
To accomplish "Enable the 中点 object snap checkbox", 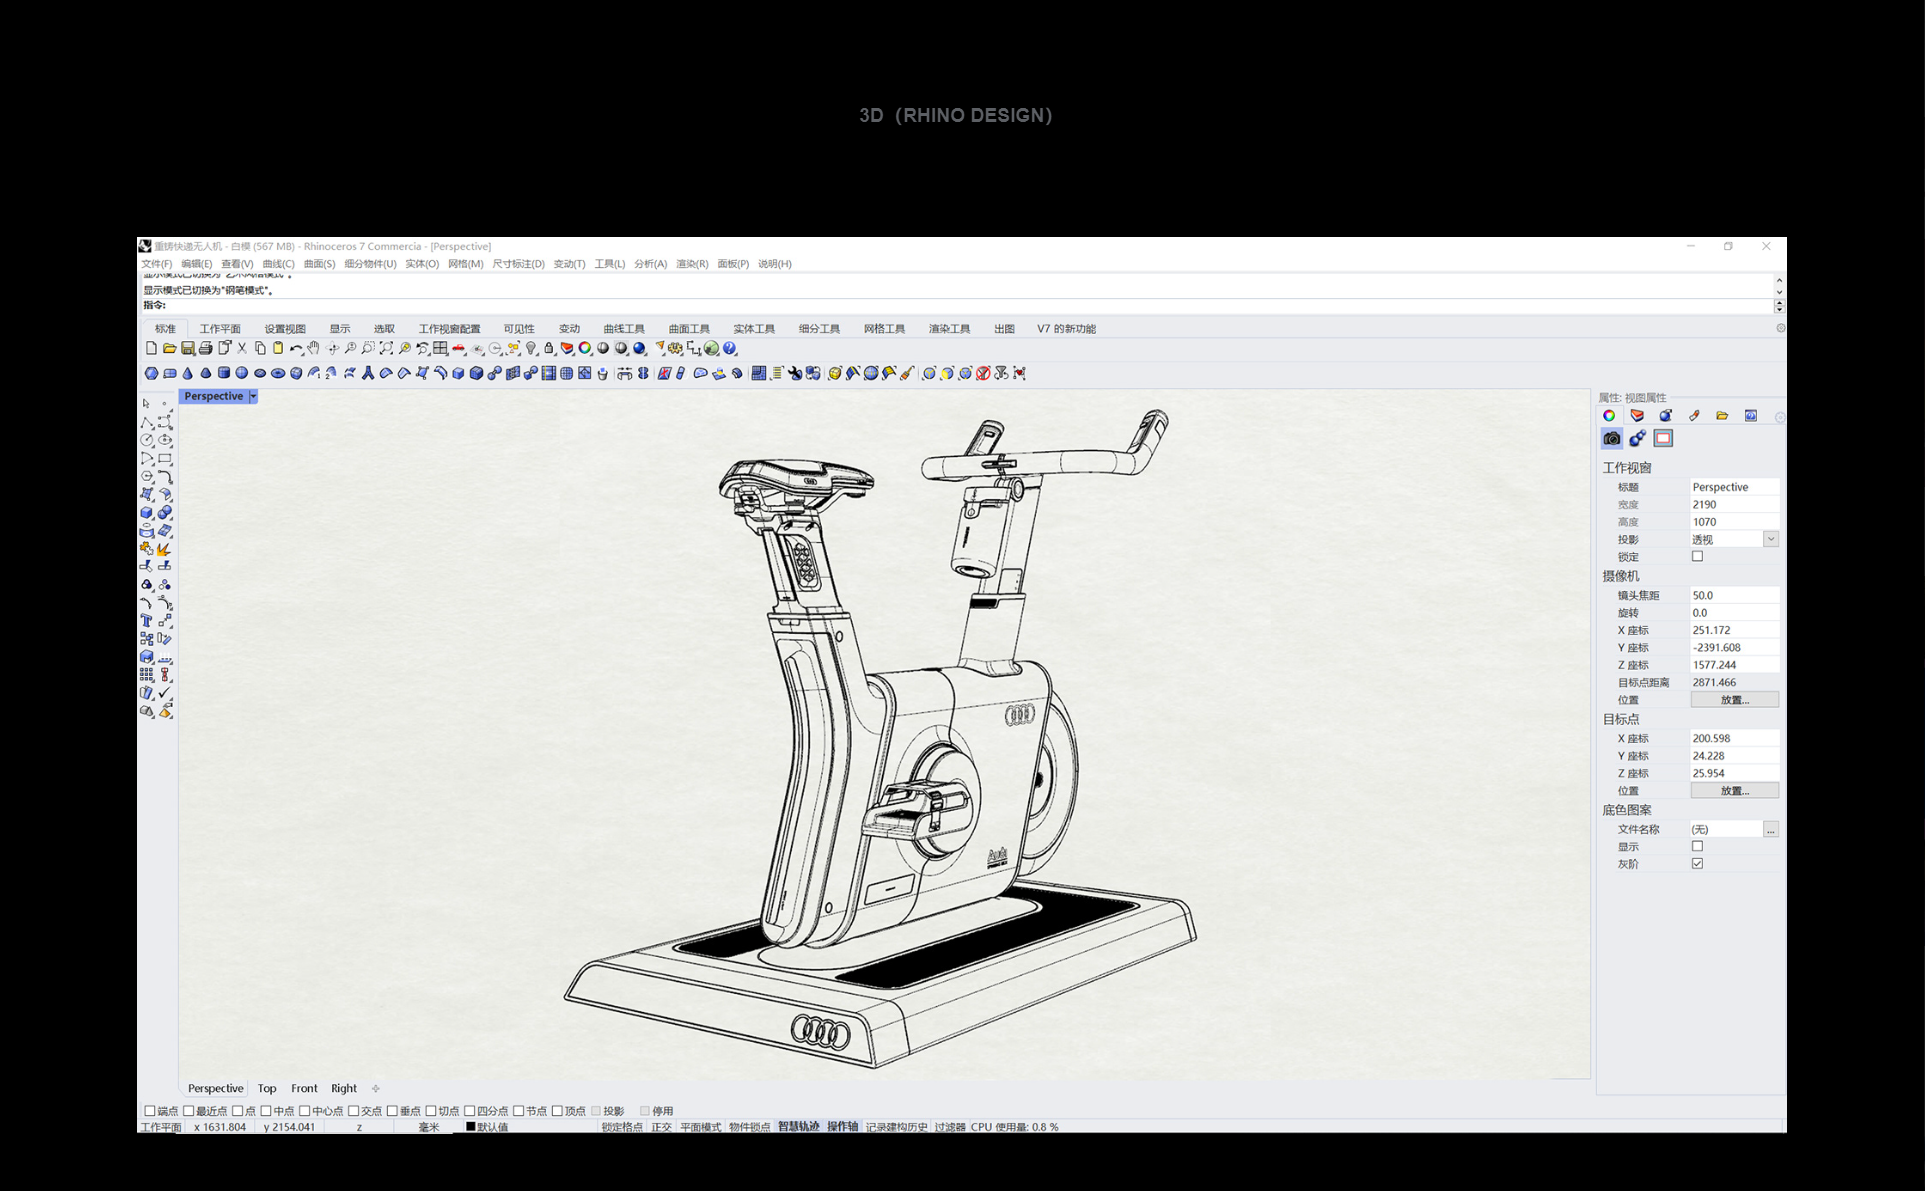I will click(267, 1110).
